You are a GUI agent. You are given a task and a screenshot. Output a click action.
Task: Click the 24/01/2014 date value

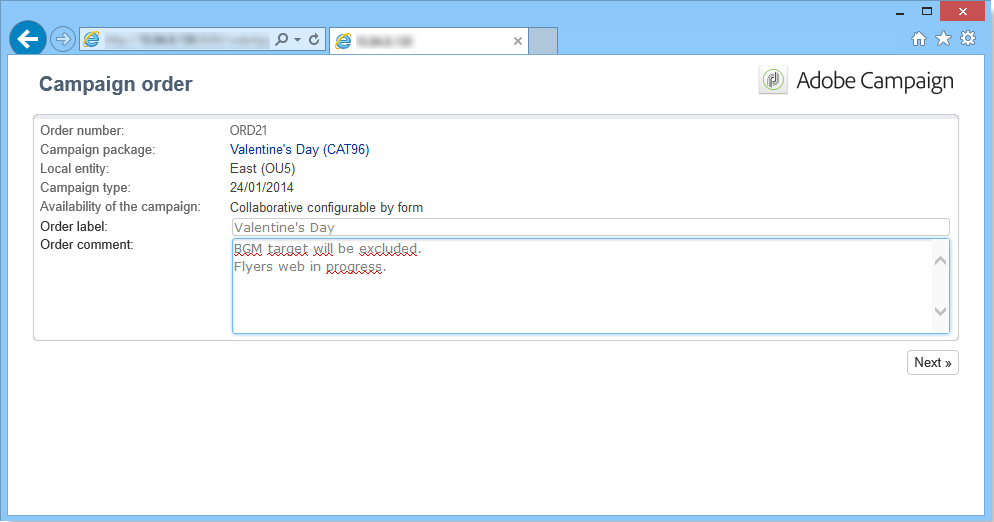[x=262, y=188]
